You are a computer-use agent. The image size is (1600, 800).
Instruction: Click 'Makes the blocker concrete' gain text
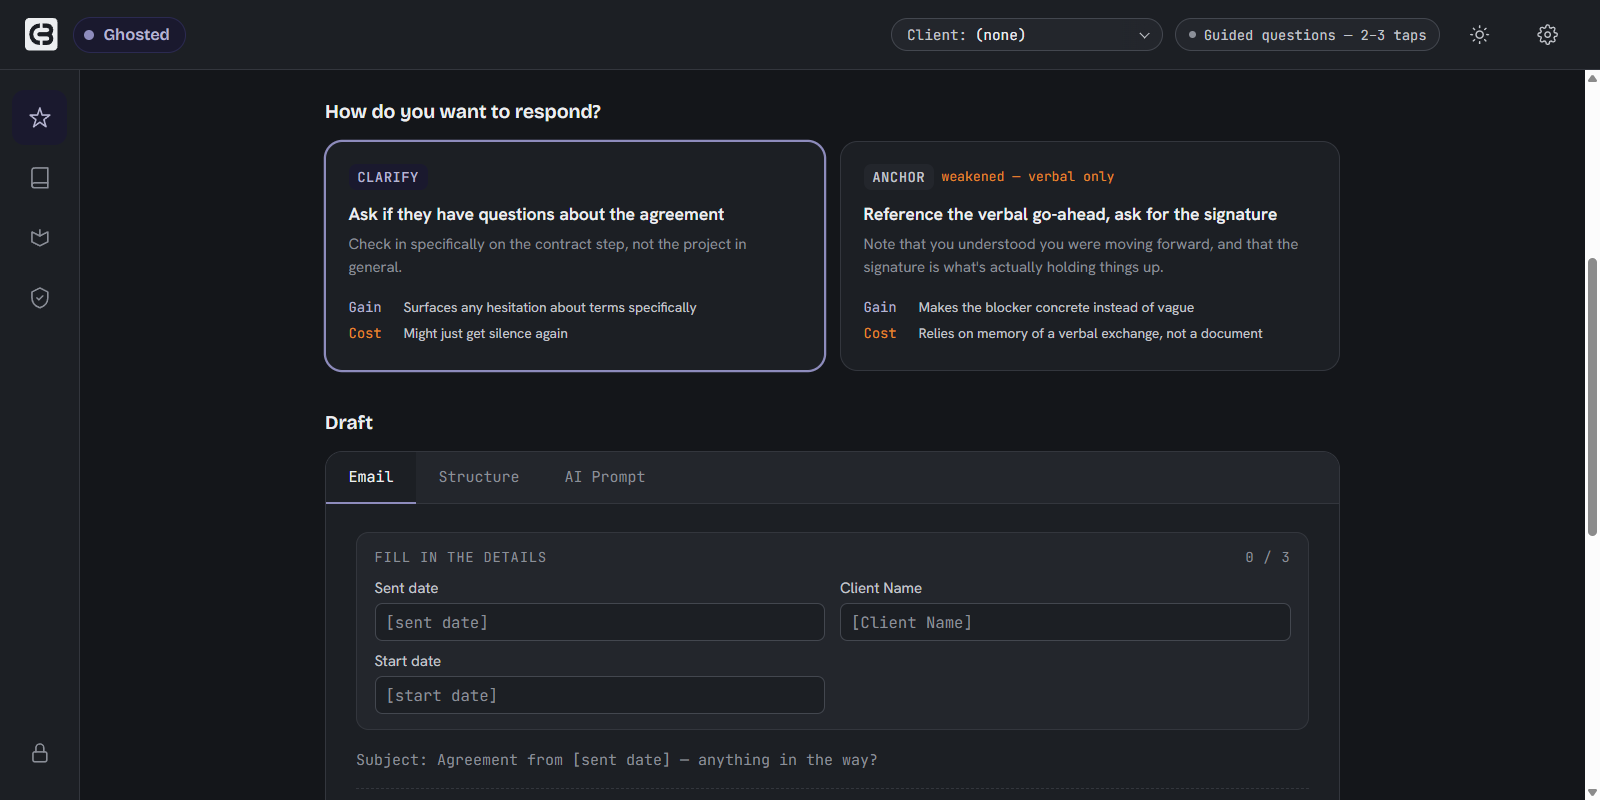click(1056, 308)
